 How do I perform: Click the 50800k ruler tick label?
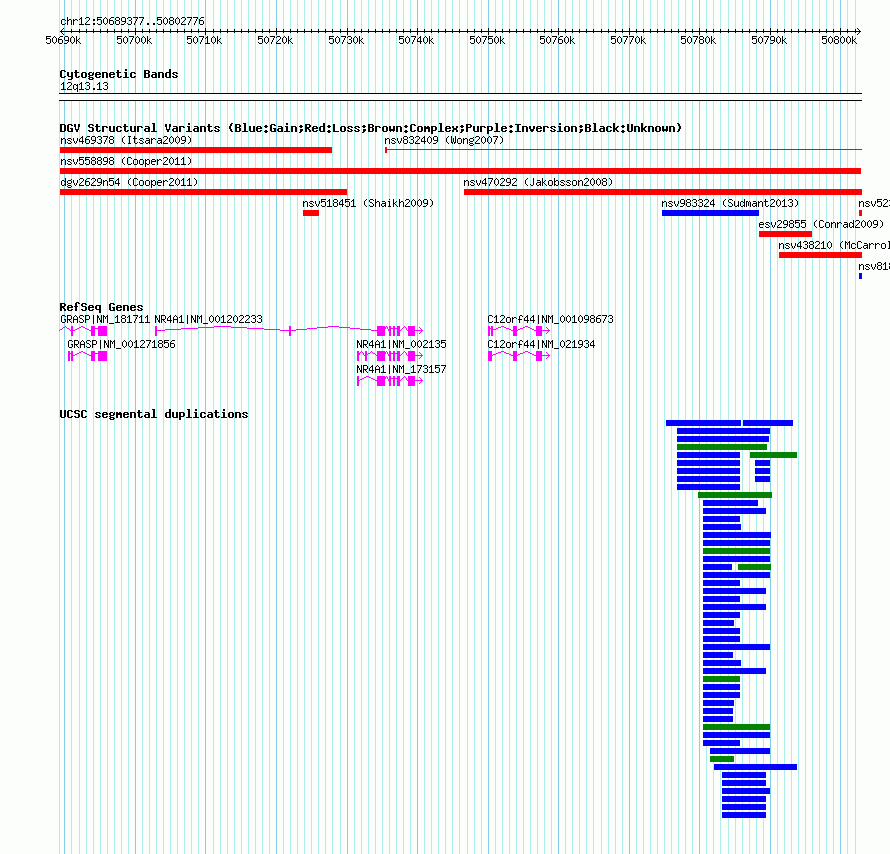pos(839,40)
